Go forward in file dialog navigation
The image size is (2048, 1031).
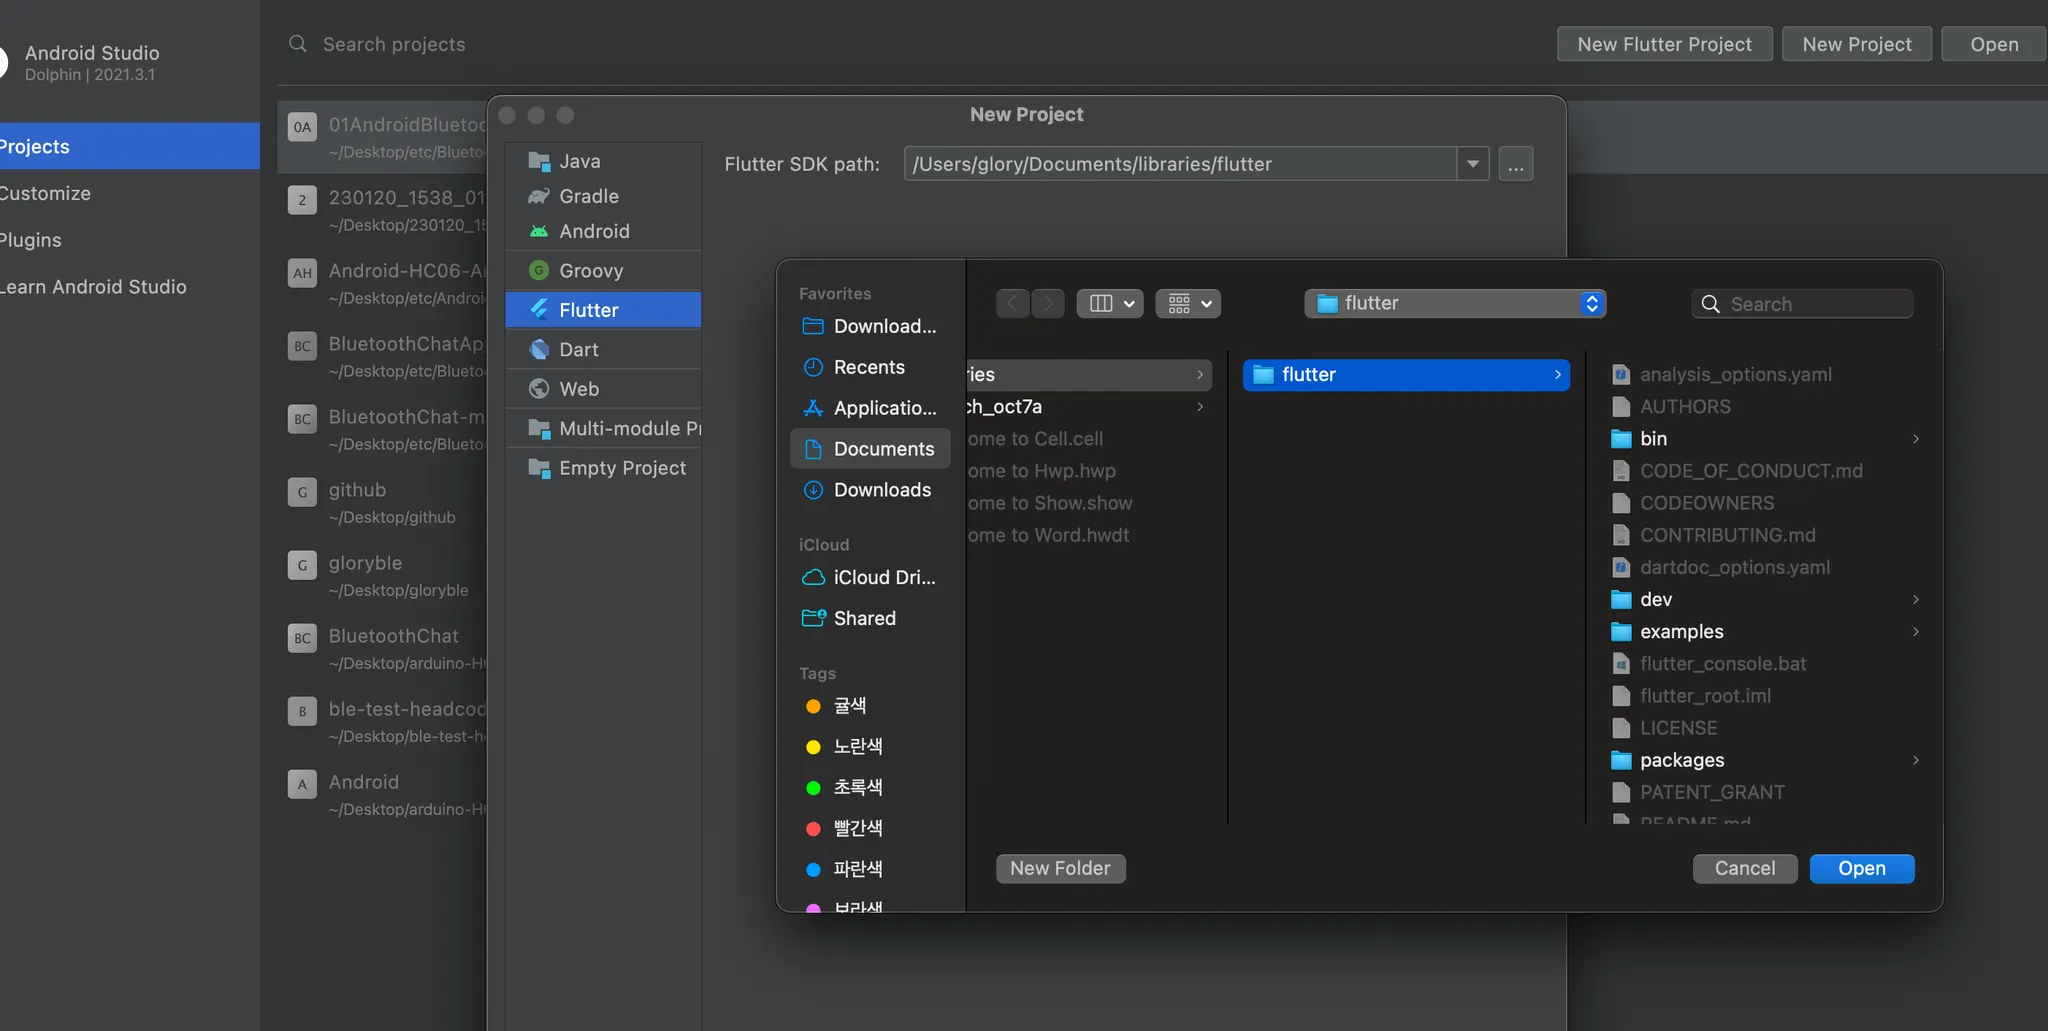1047,303
